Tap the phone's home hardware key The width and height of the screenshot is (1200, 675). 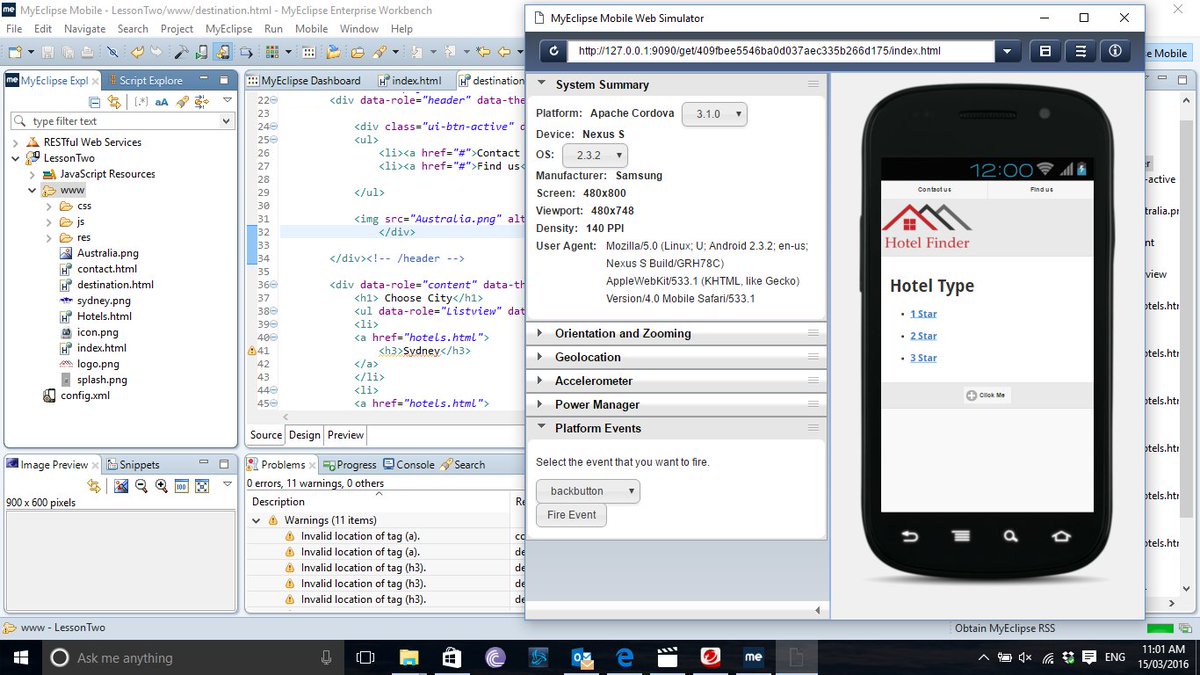point(1061,537)
